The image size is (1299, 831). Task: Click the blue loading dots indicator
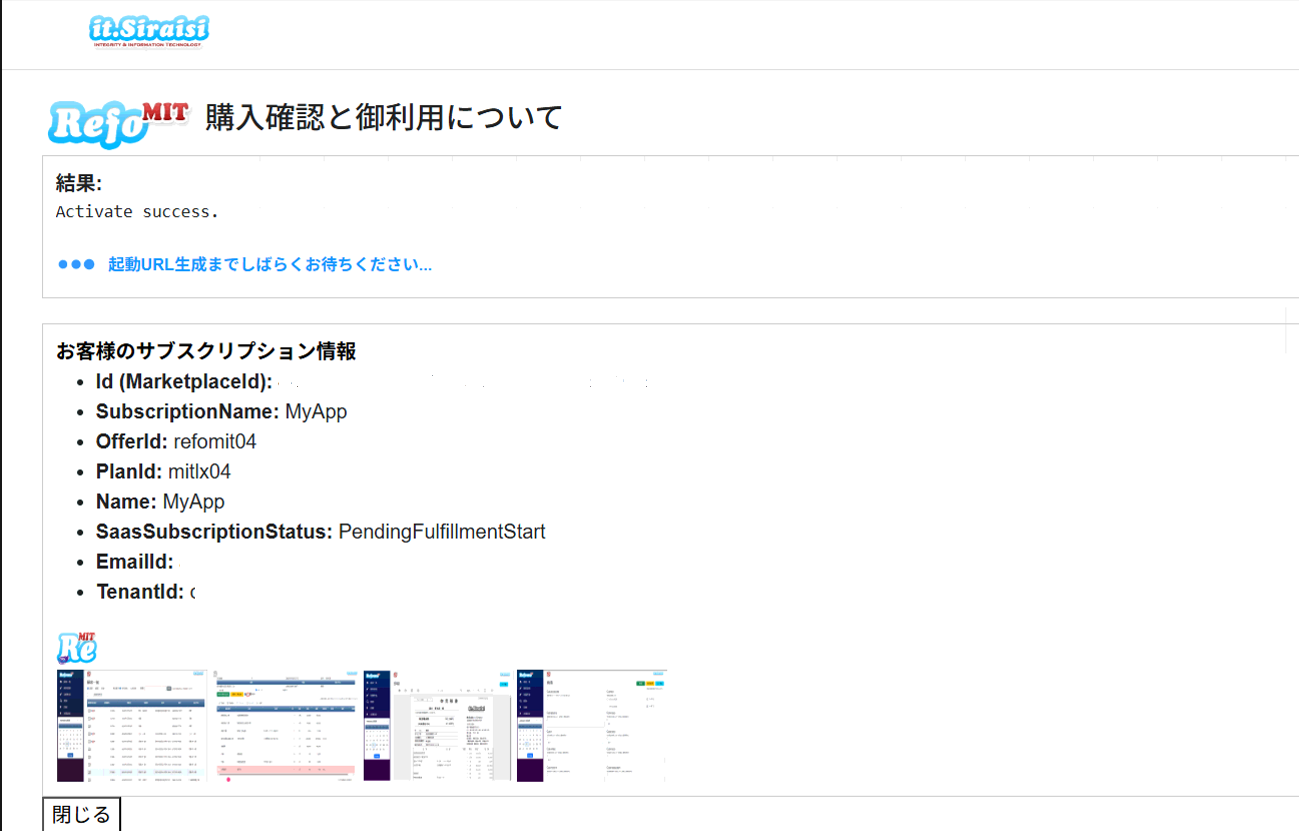coord(76,265)
